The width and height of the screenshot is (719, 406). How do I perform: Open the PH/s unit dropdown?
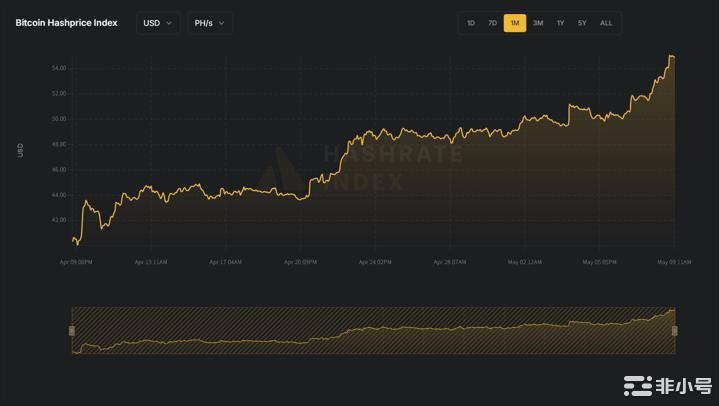point(210,23)
